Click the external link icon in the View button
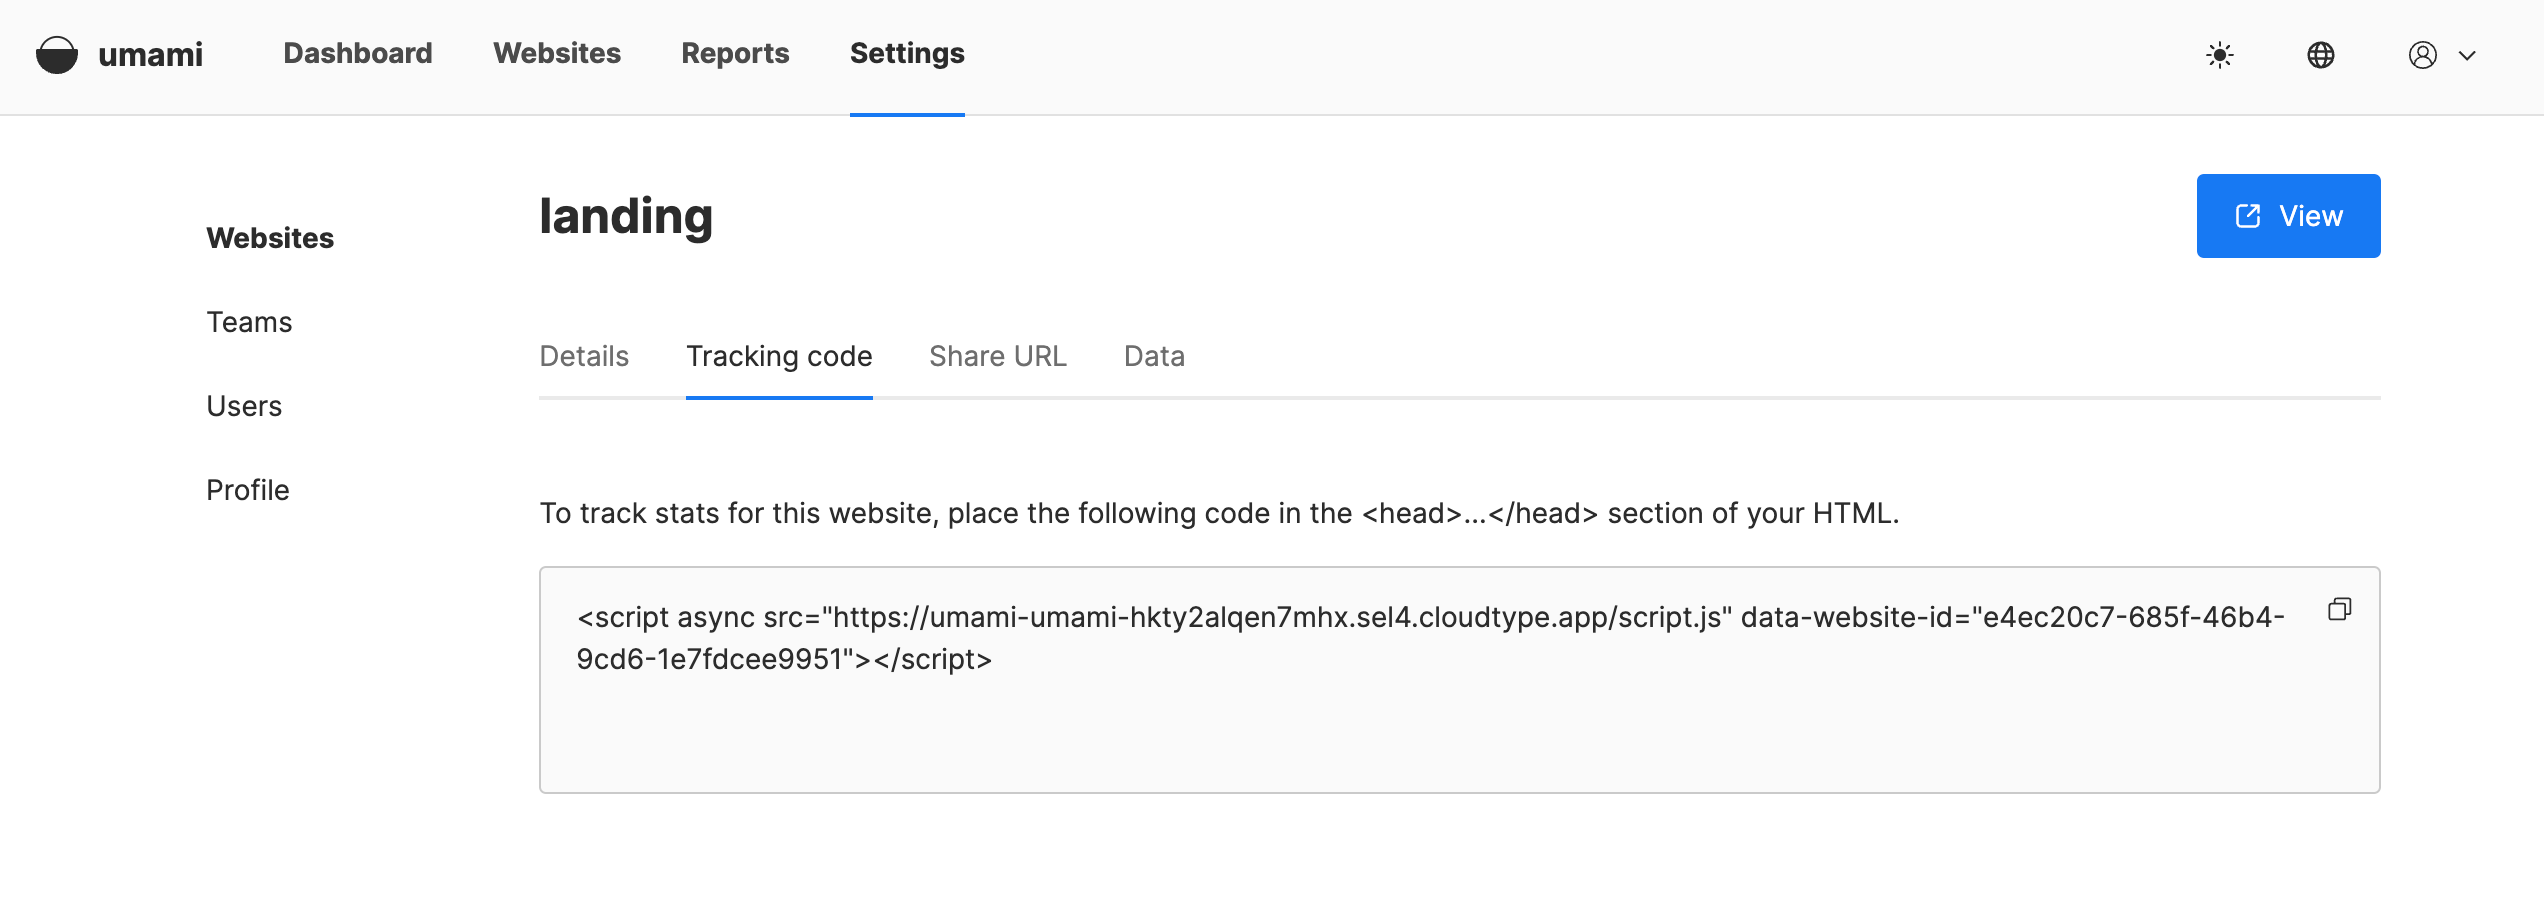The height and width of the screenshot is (900, 2544). 2248,216
